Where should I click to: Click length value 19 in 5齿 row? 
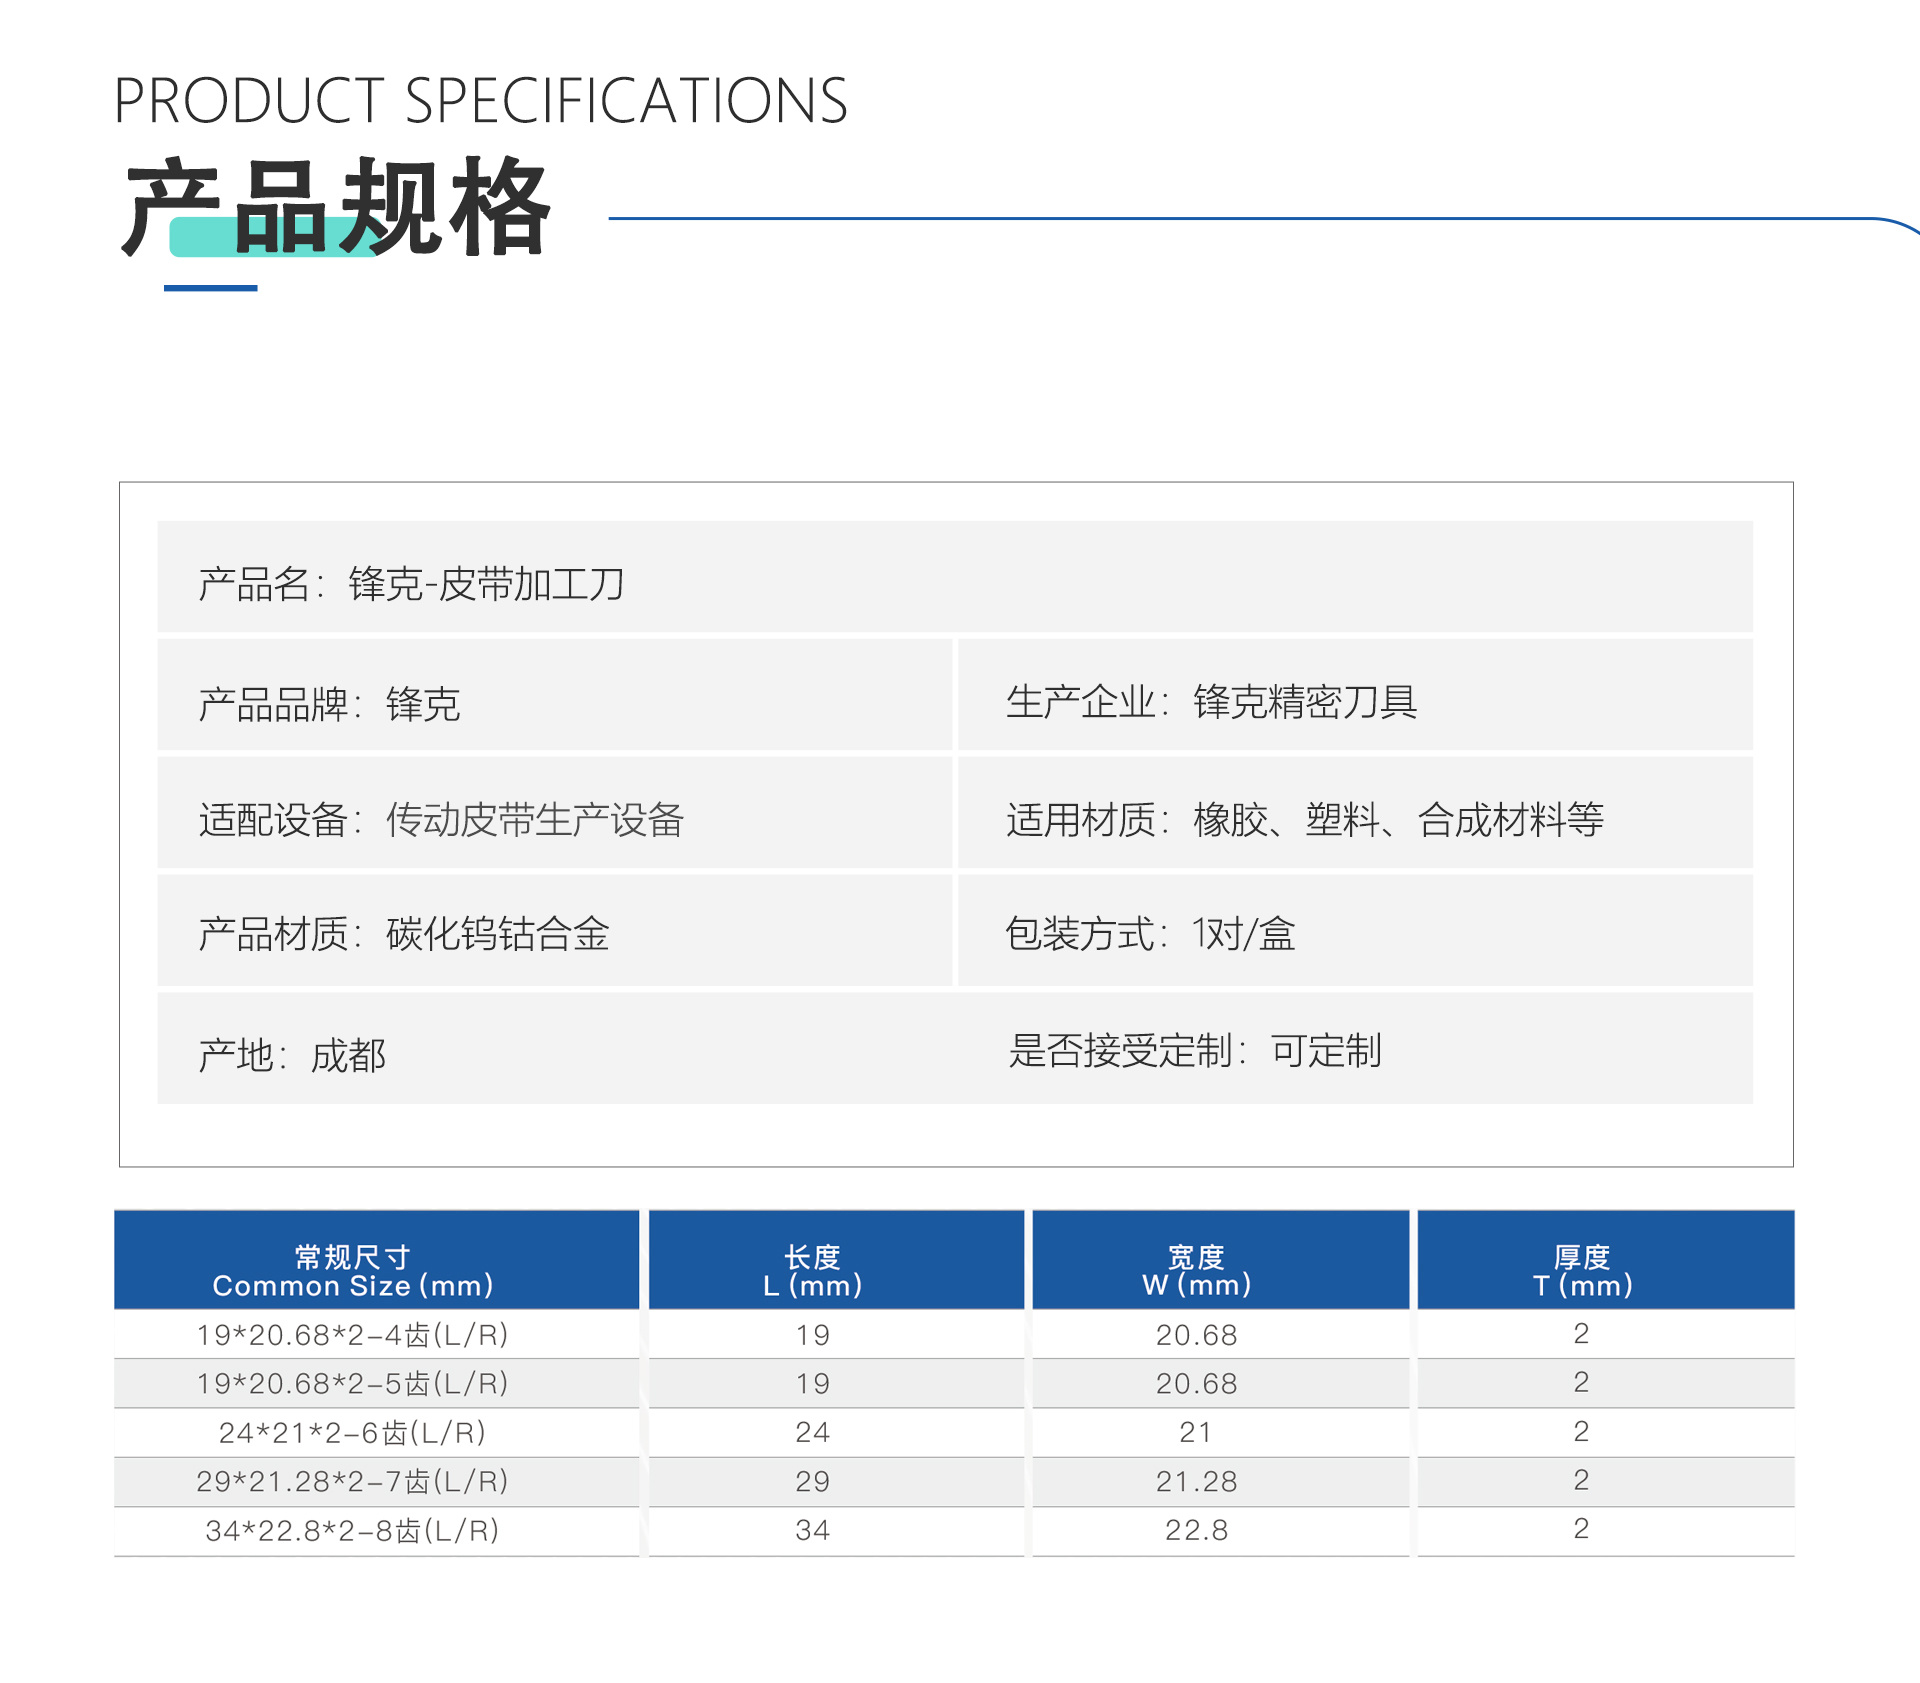[x=813, y=1384]
